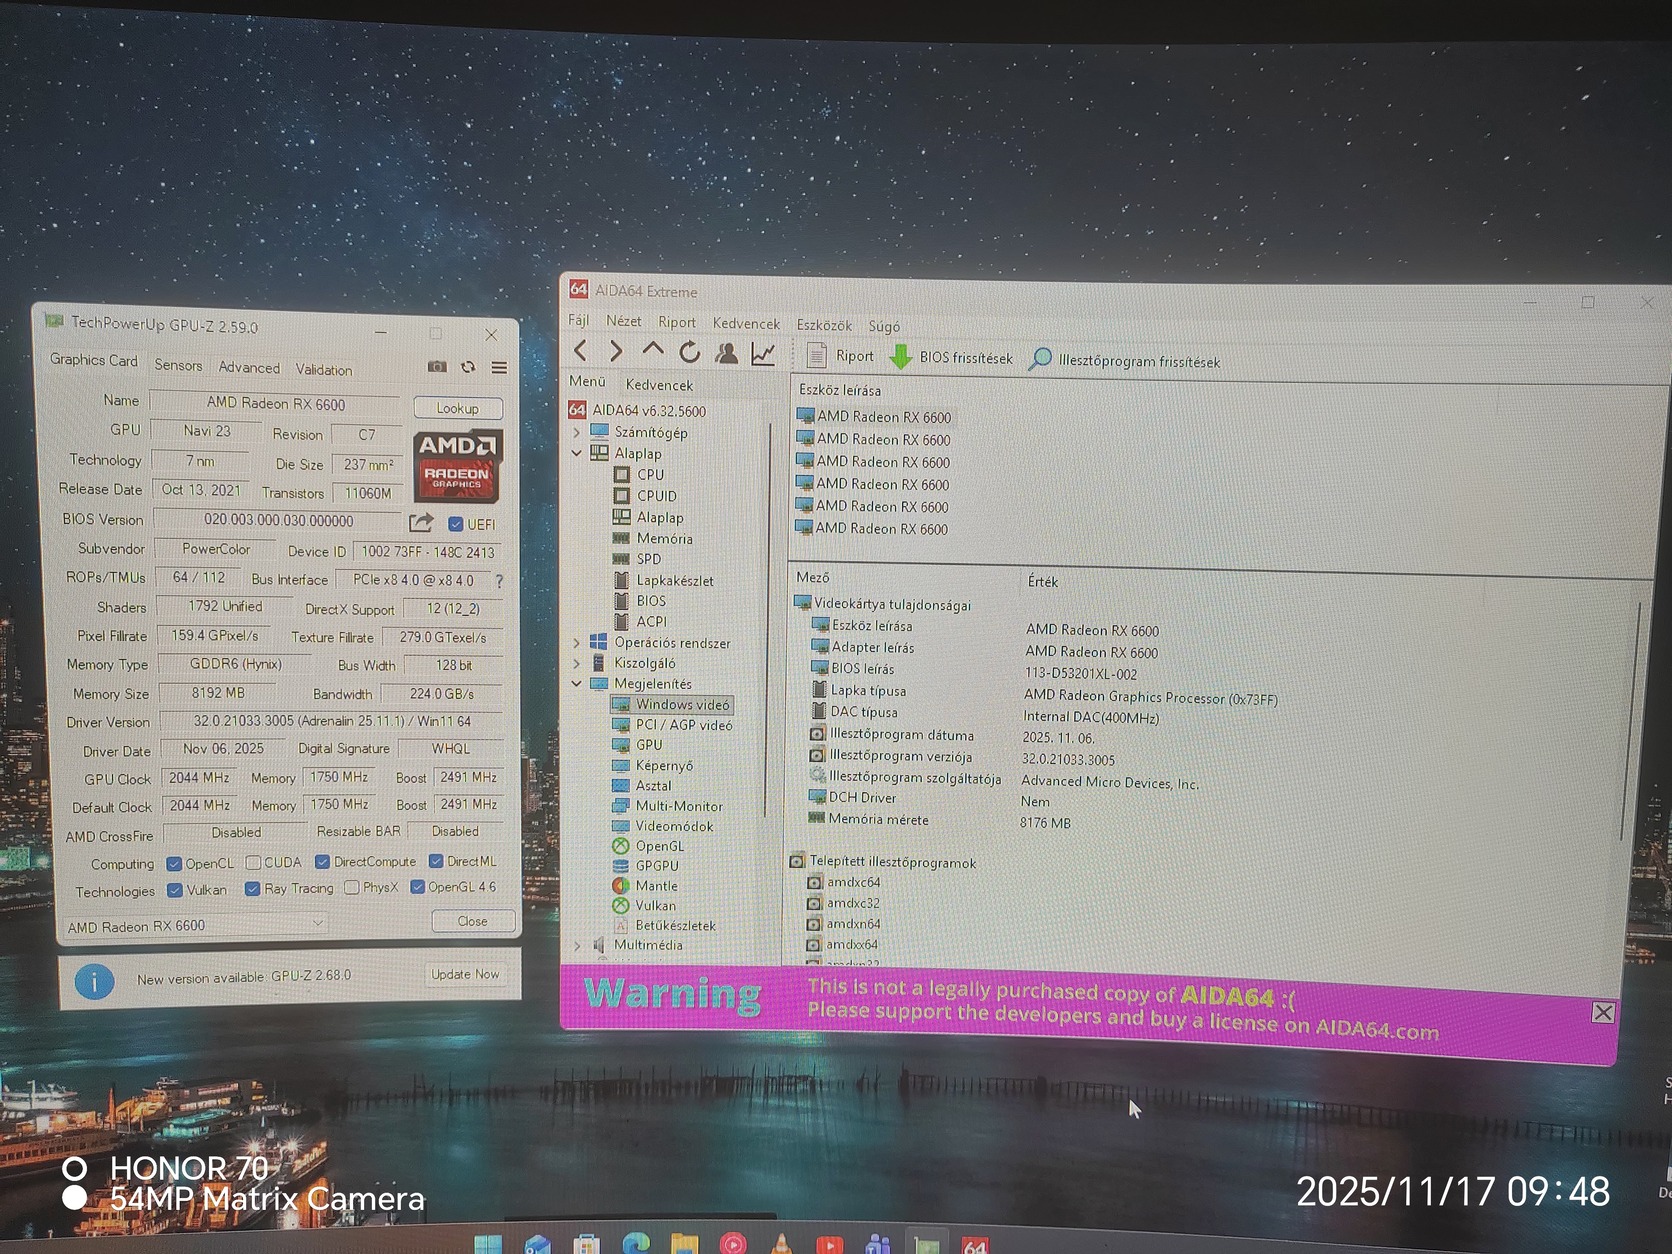Click the Lookup button in GPU-Z

458,408
